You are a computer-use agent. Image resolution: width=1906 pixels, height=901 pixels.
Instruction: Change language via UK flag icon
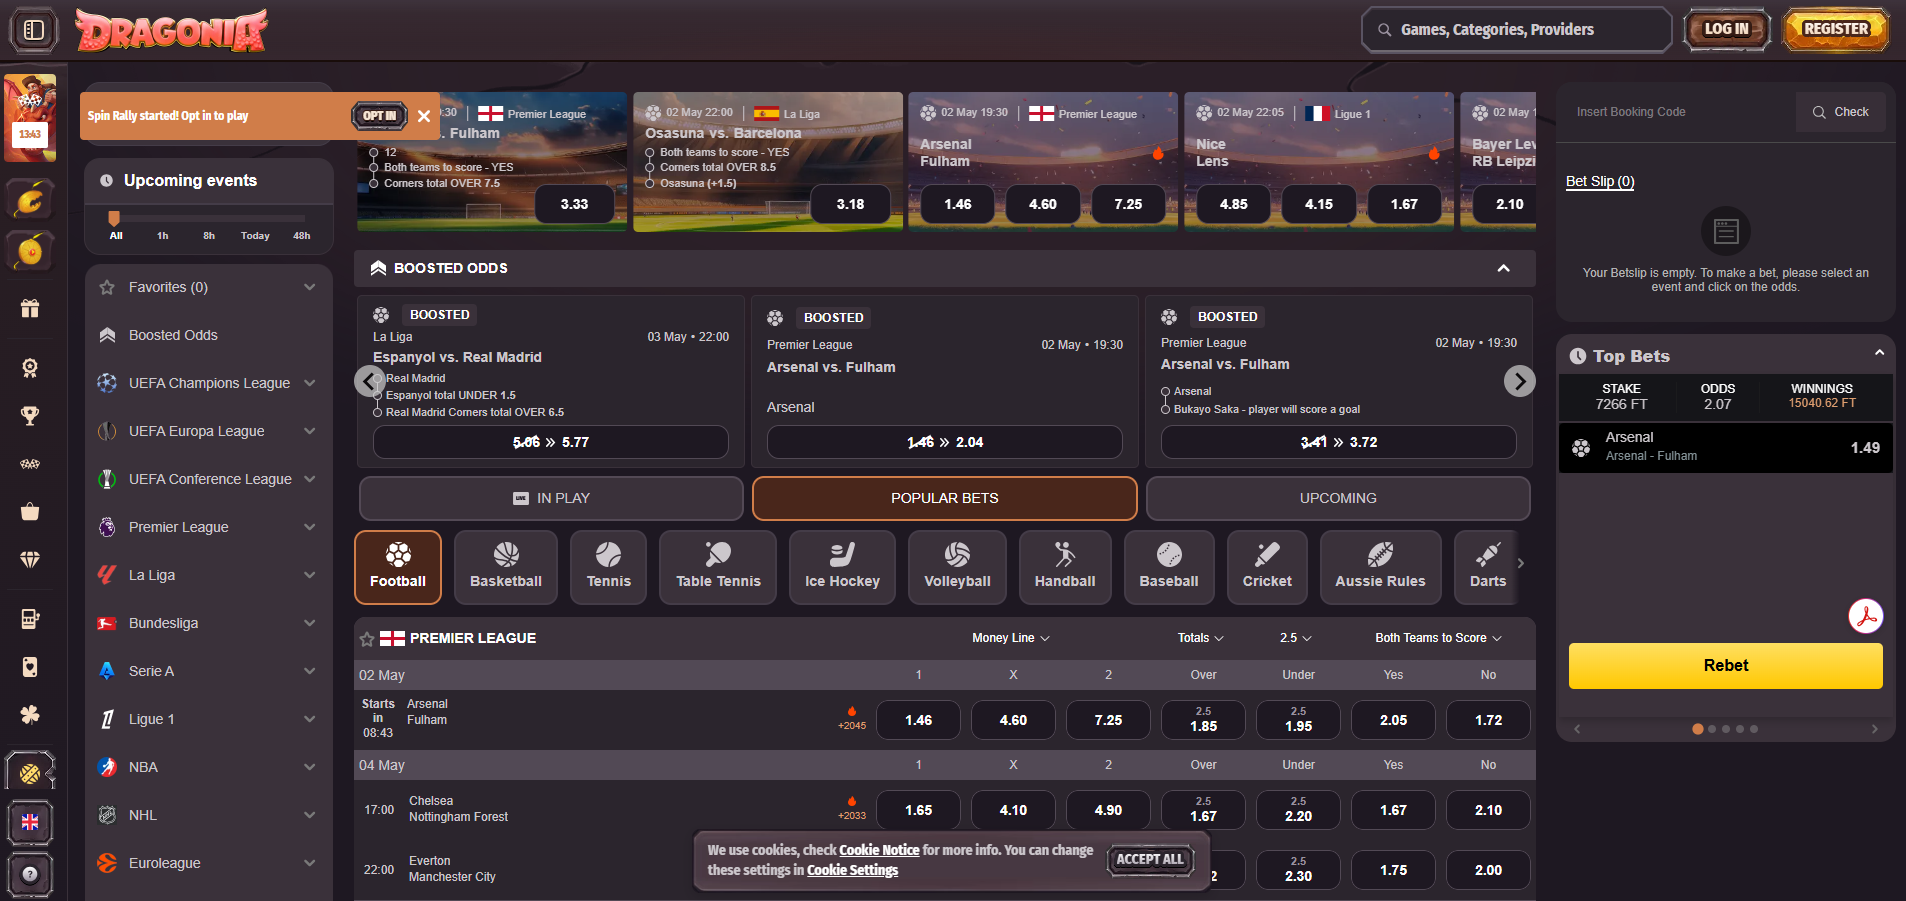click(30, 822)
